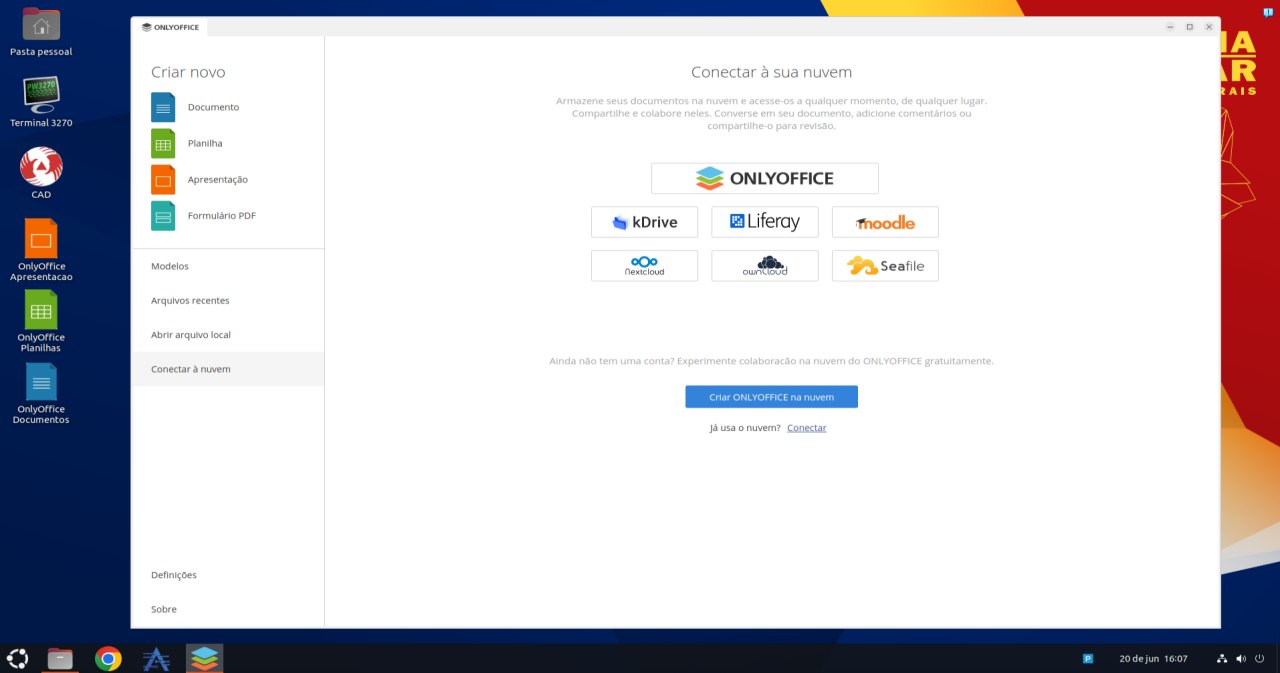Connect to Nextcloud storage
Viewport: 1280px width, 673px height.
pos(644,265)
